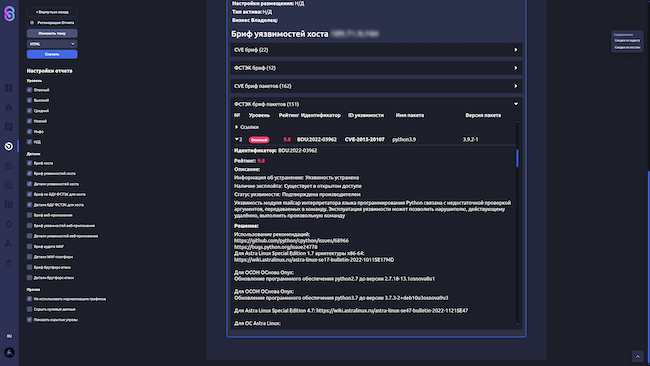The image size is (650, 366).
Task: Toggle Бриф уязвимостей хоста checkbox
Action: tap(29, 173)
